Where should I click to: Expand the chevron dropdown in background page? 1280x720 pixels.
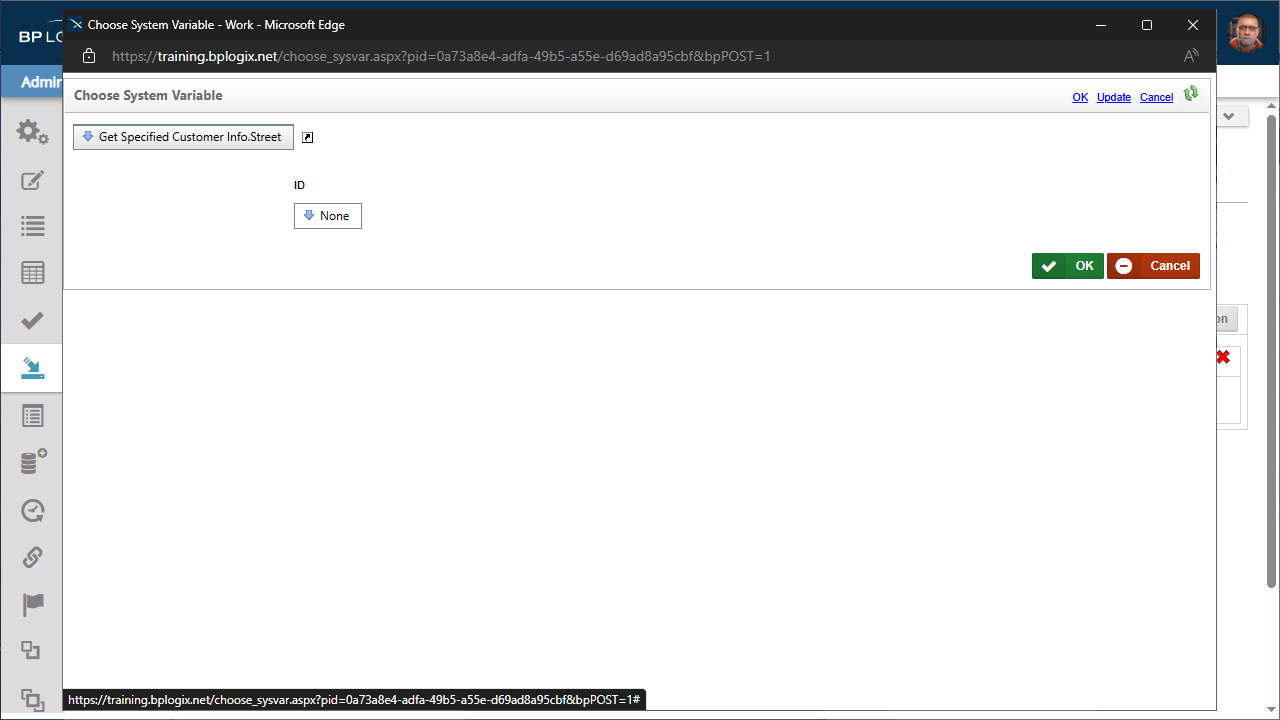(1231, 117)
